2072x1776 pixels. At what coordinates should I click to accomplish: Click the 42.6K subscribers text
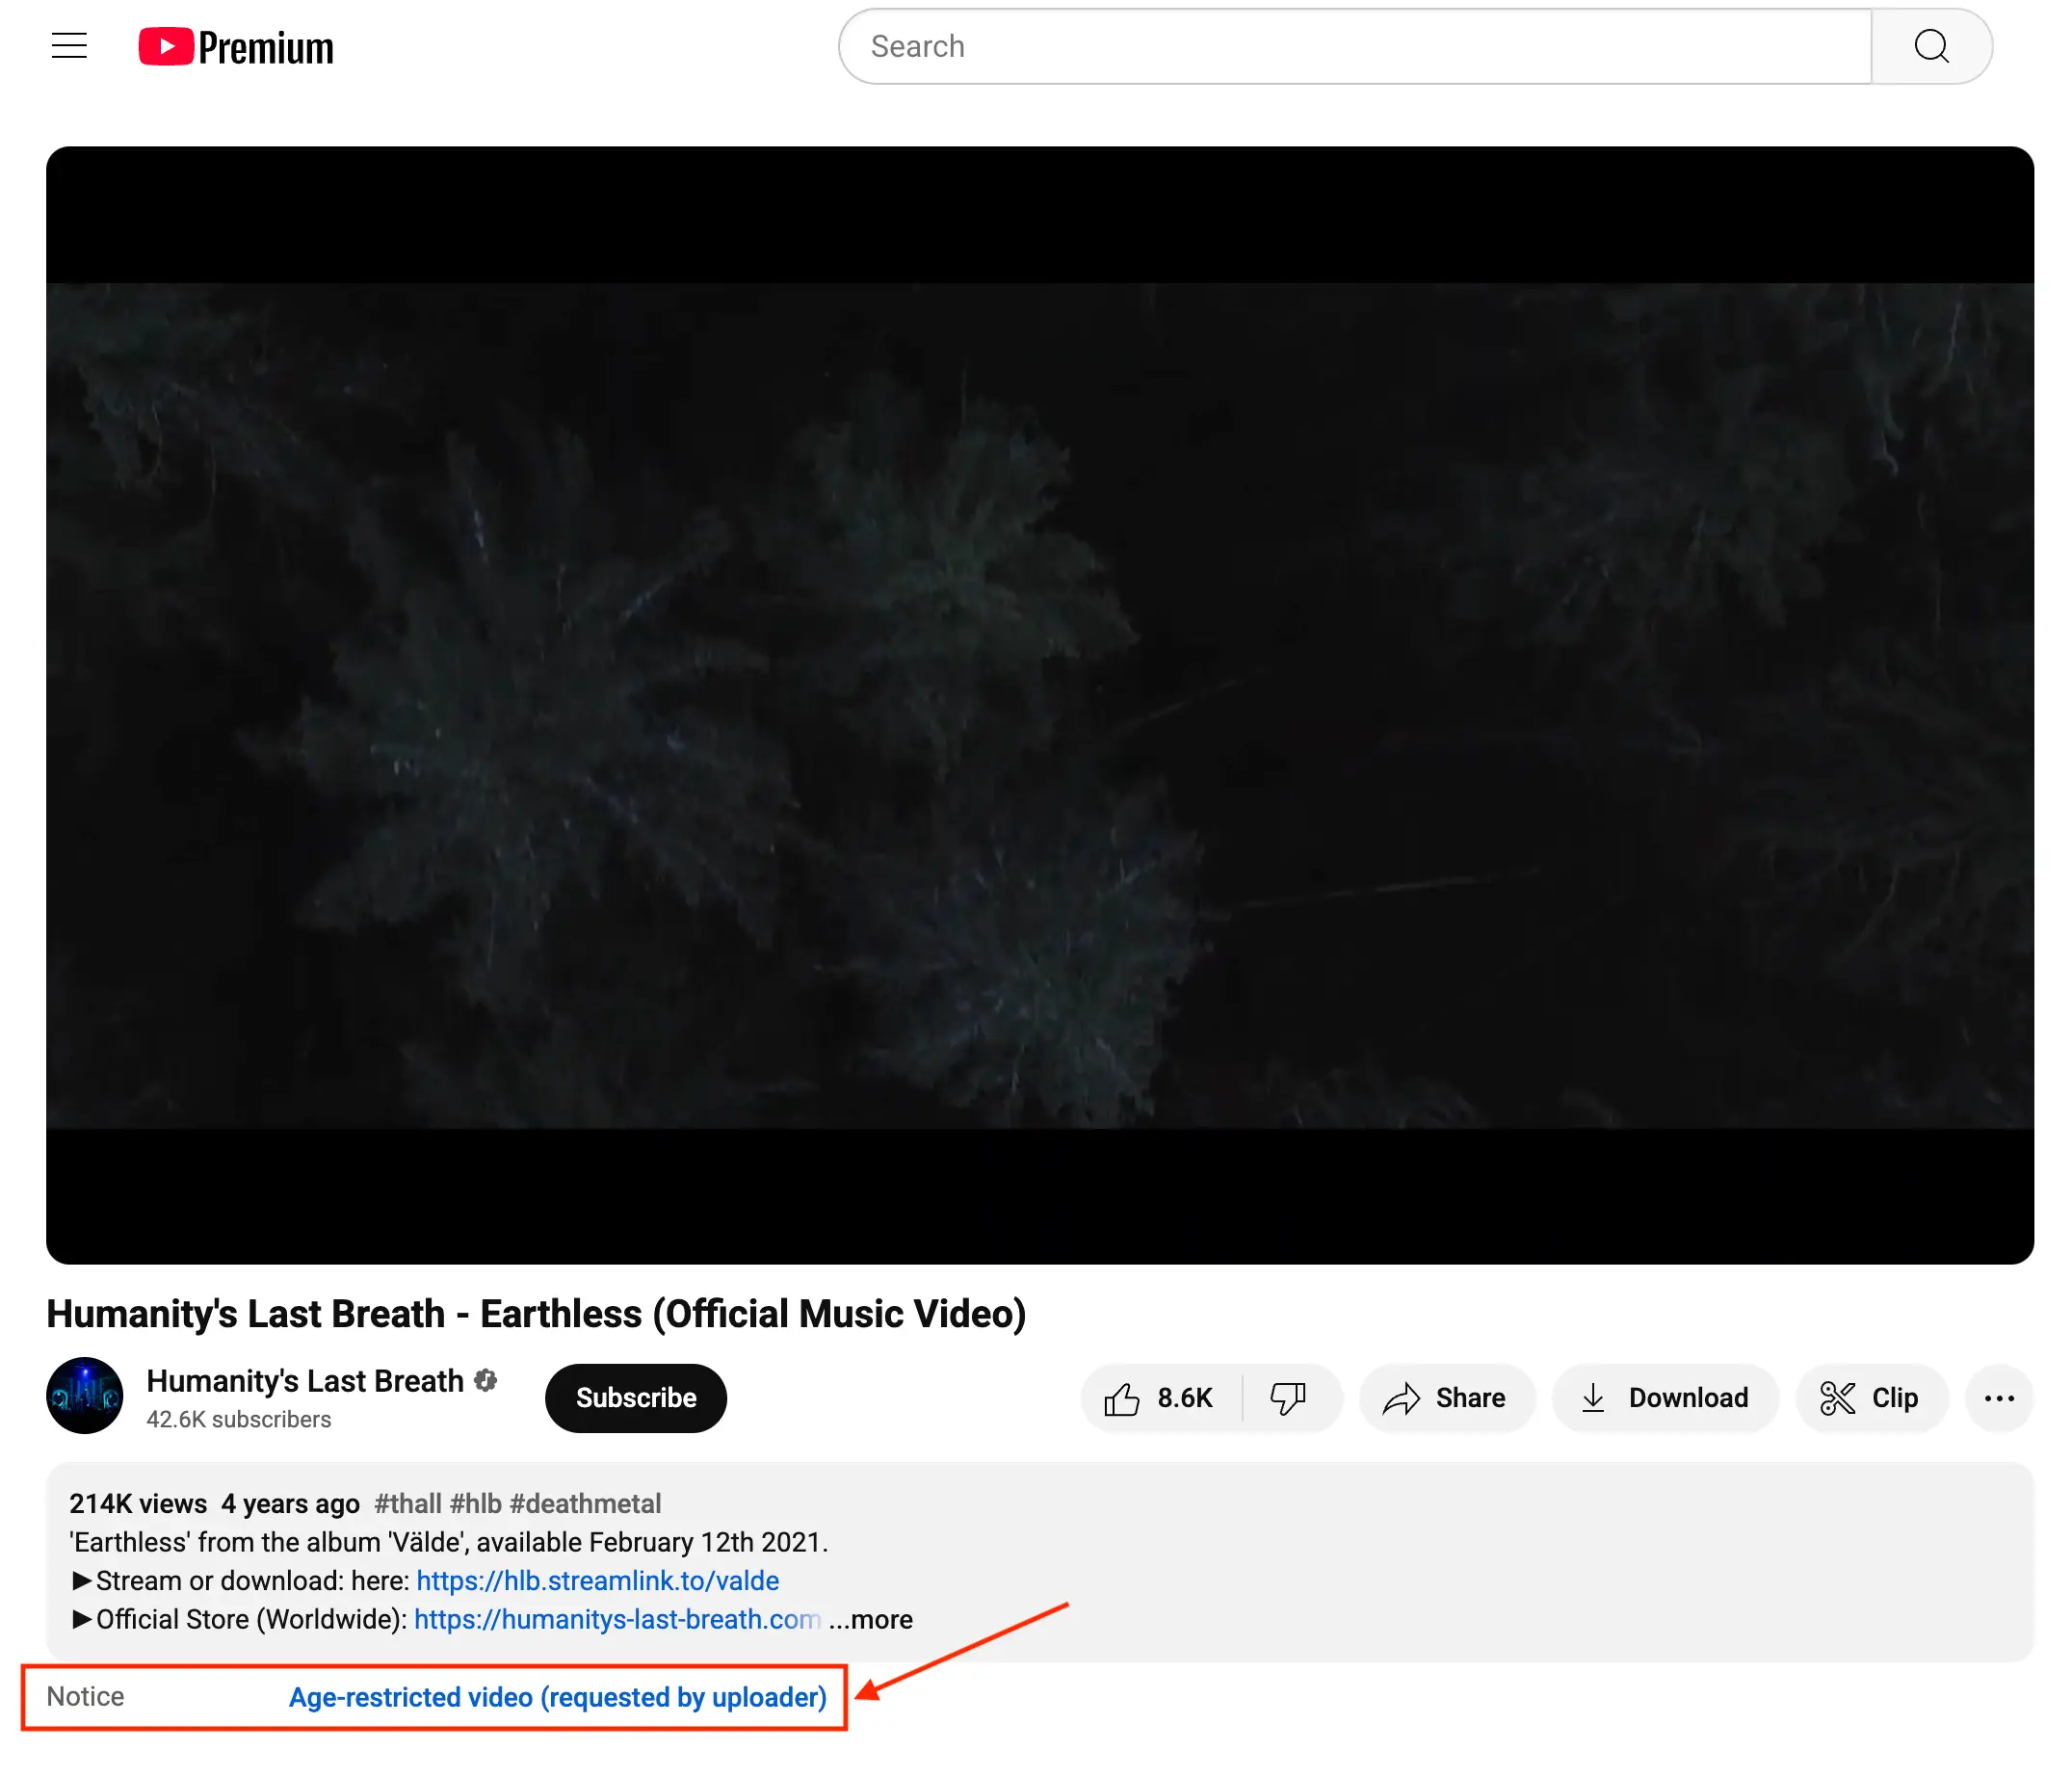pos(239,1419)
